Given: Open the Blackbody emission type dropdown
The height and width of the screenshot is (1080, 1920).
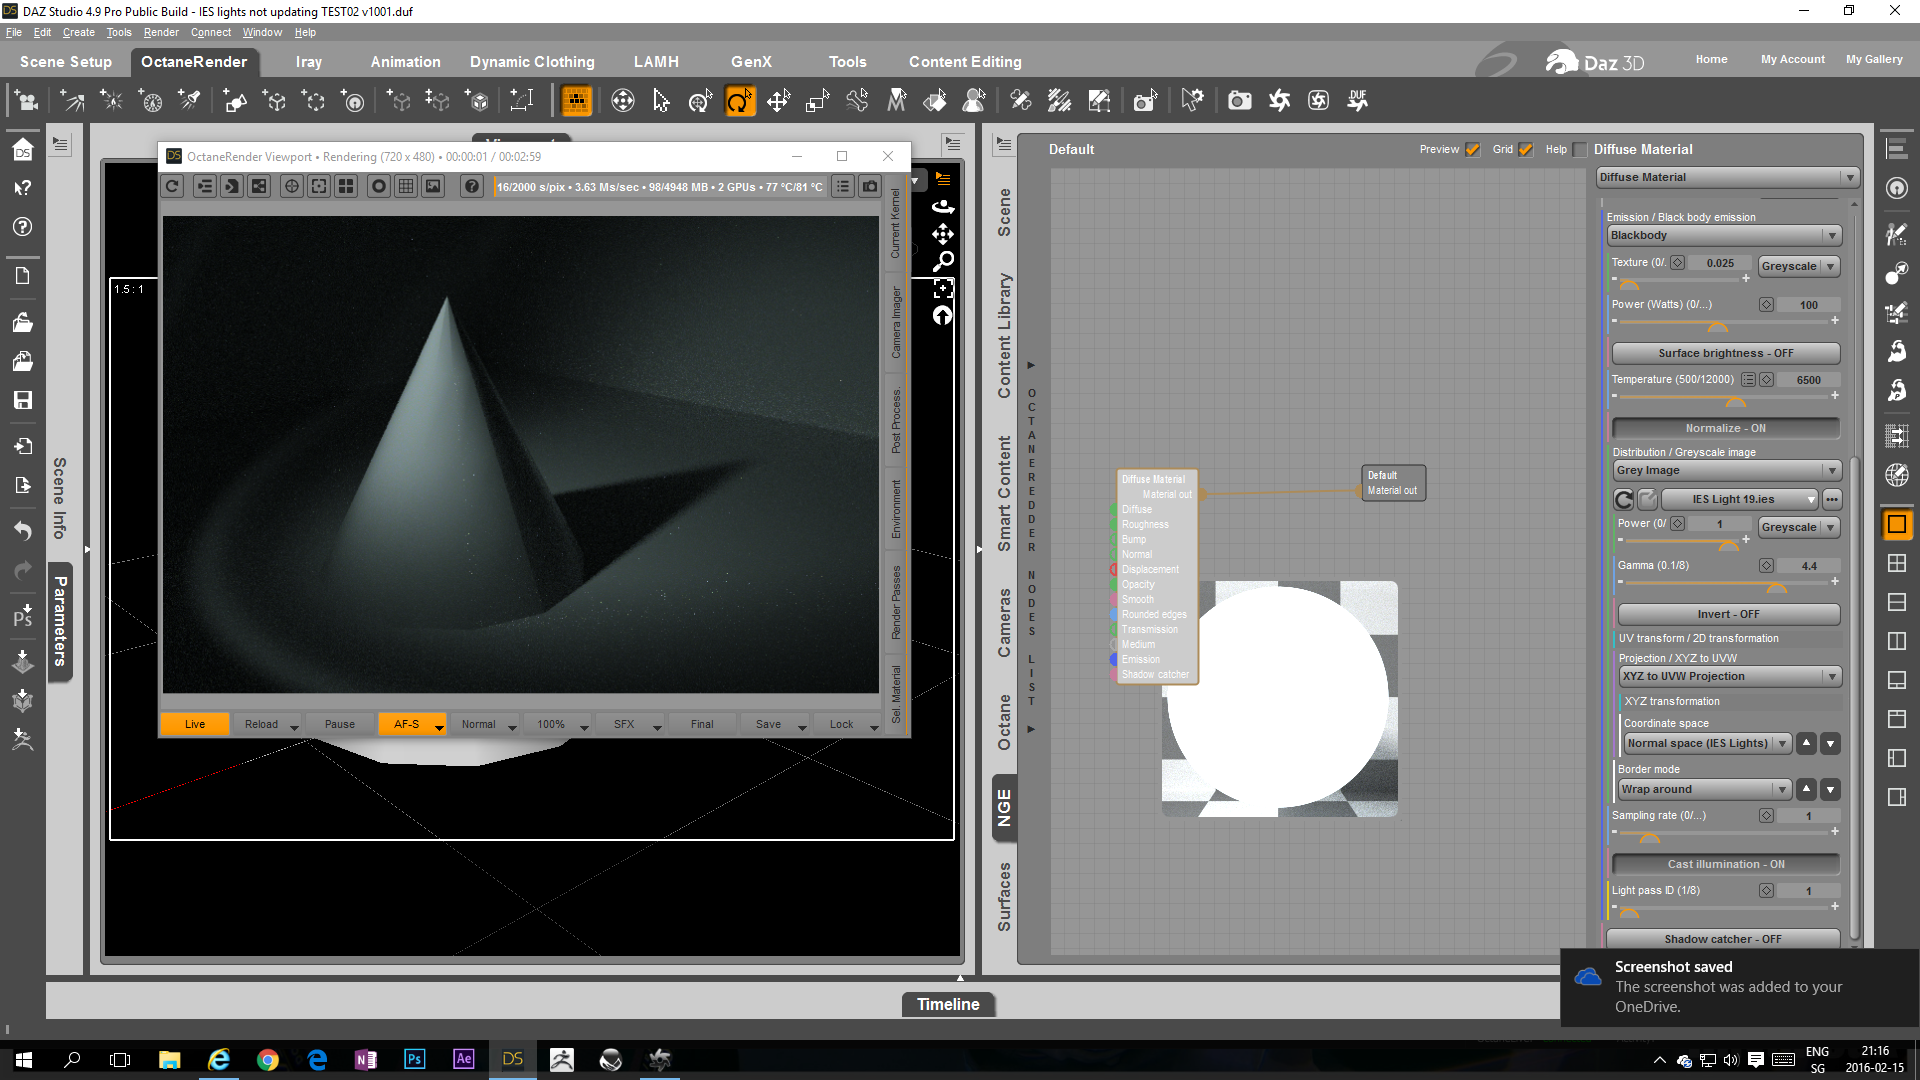Looking at the screenshot, I should (1724, 236).
